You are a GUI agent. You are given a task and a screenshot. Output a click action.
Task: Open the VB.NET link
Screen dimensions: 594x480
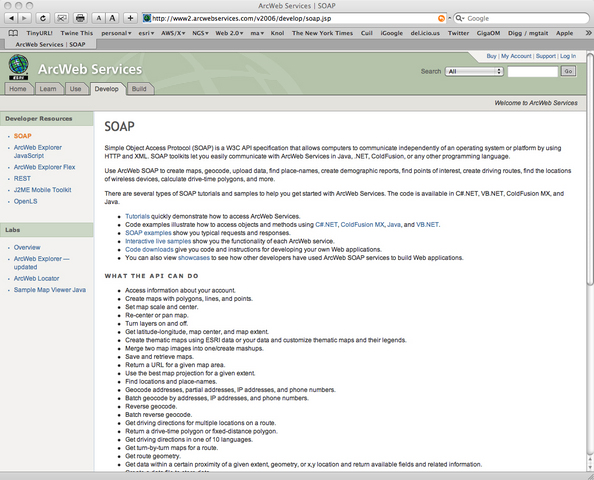pos(427,225)
